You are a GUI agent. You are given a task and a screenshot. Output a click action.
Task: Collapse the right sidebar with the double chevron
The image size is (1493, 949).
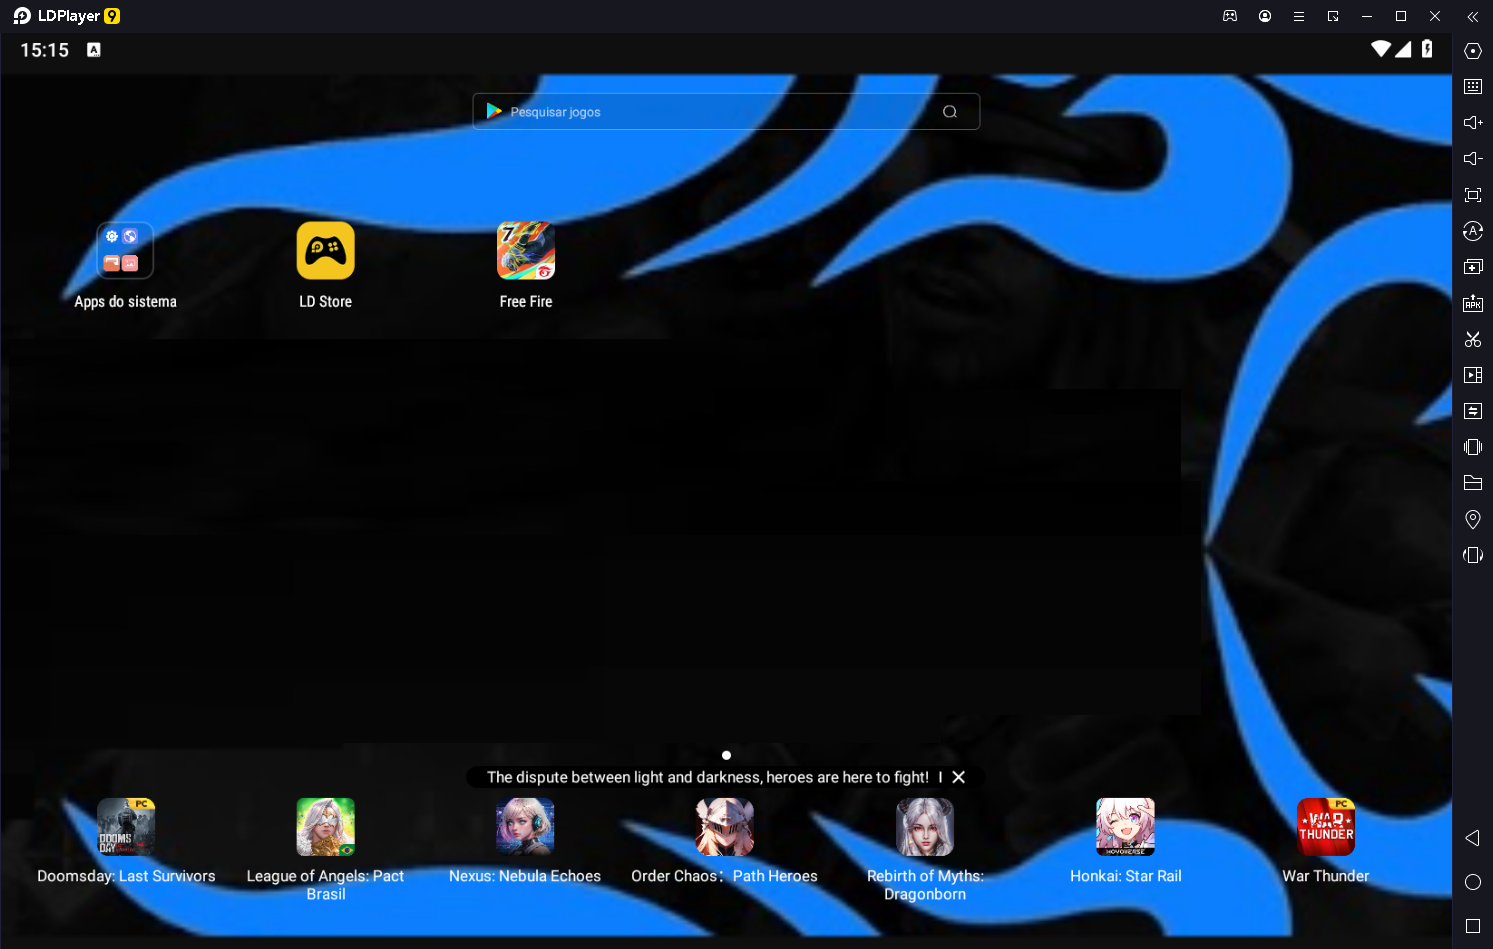pos(1473,16)
